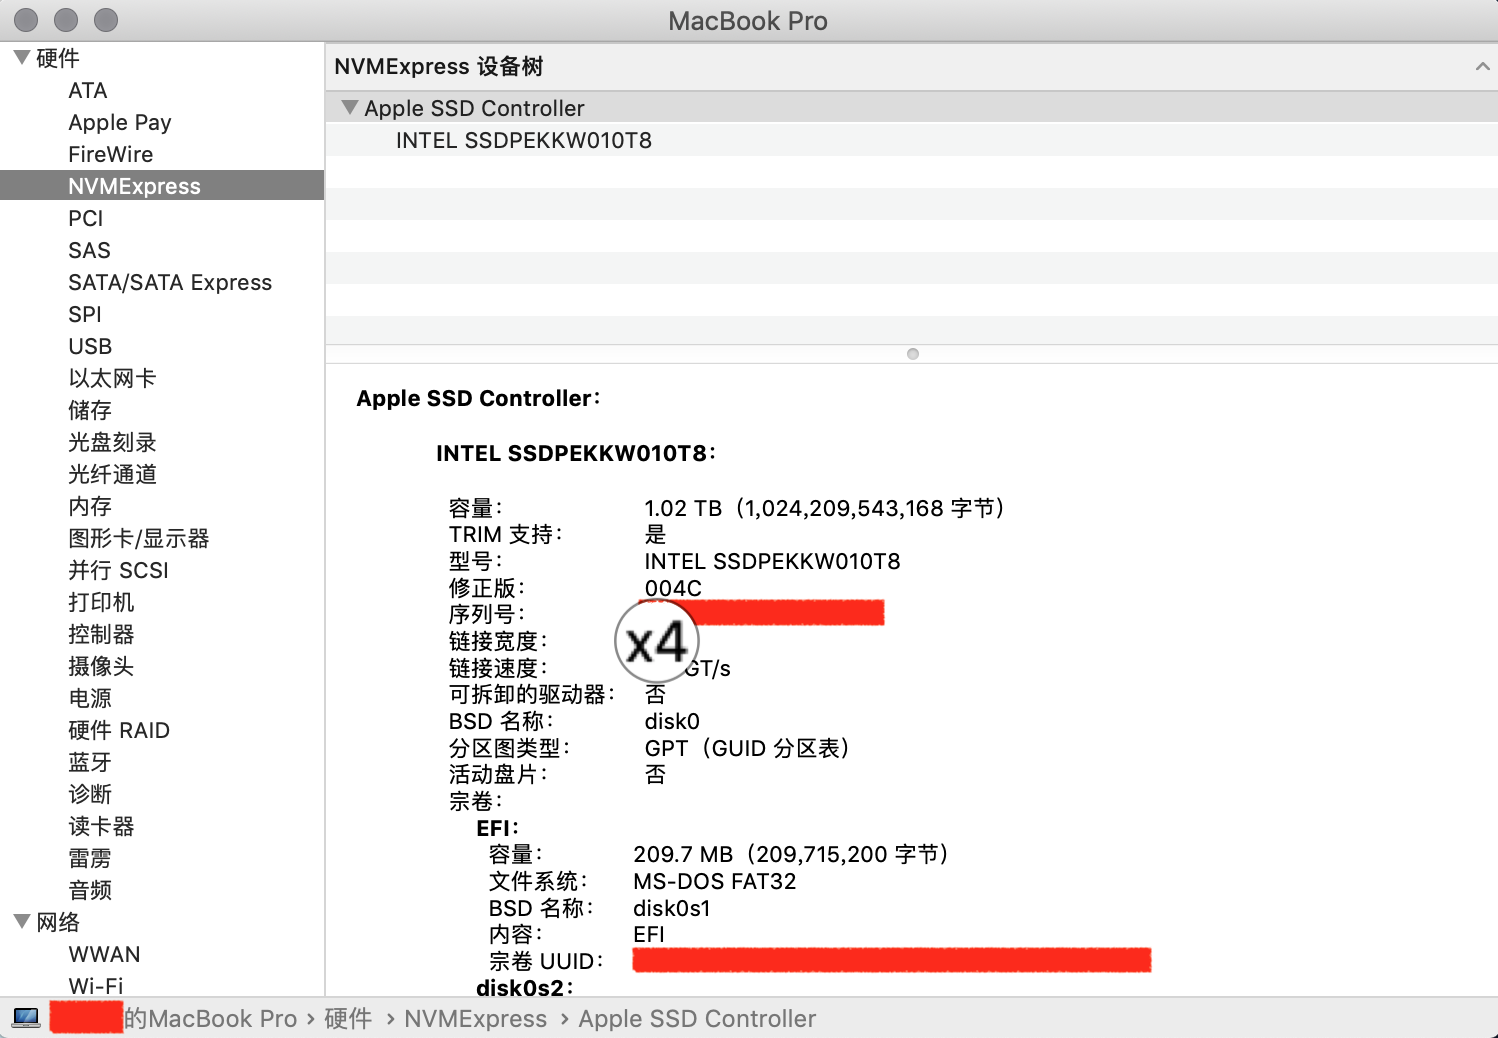Click GPT (GUID 分区表) value
Viewport: 1498px width, 1038px height.
746,748
